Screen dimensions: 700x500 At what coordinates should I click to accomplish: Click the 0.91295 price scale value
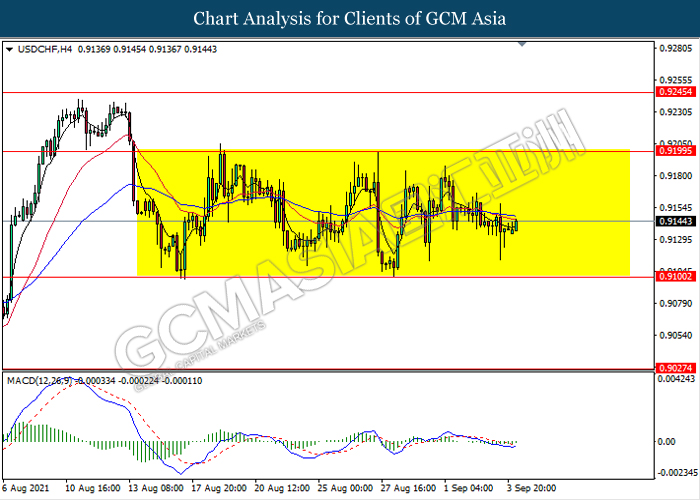click(x=676, y=240)
